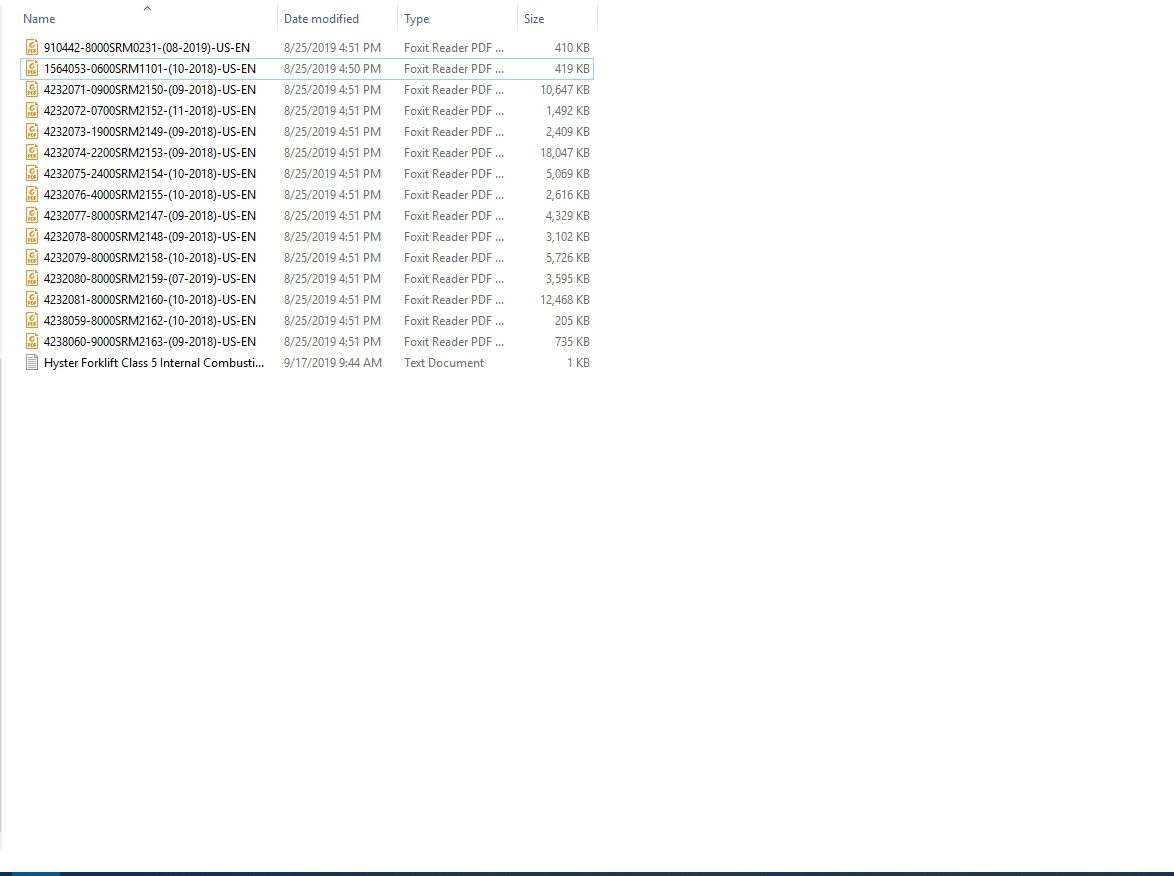Click the PDF icon for 4232072-0700SRM2152
1174x876 pixels.
tap(31, 110)
